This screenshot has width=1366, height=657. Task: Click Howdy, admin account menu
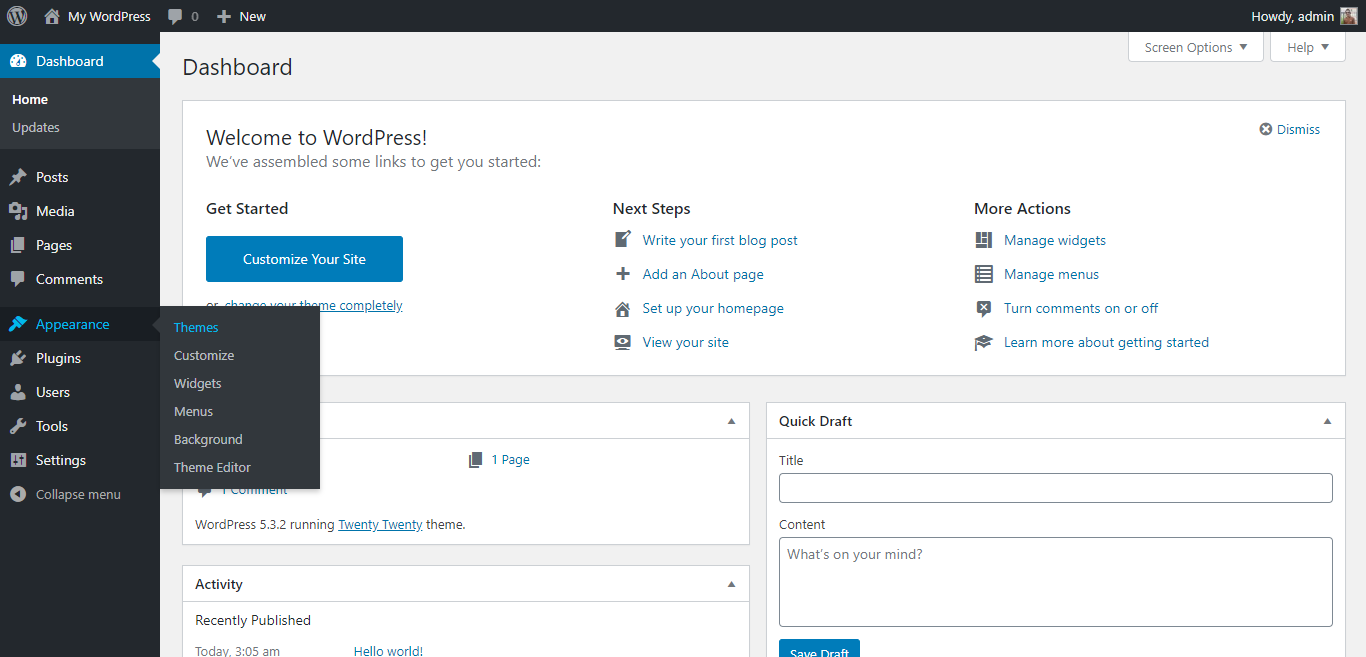point(1304,16)
